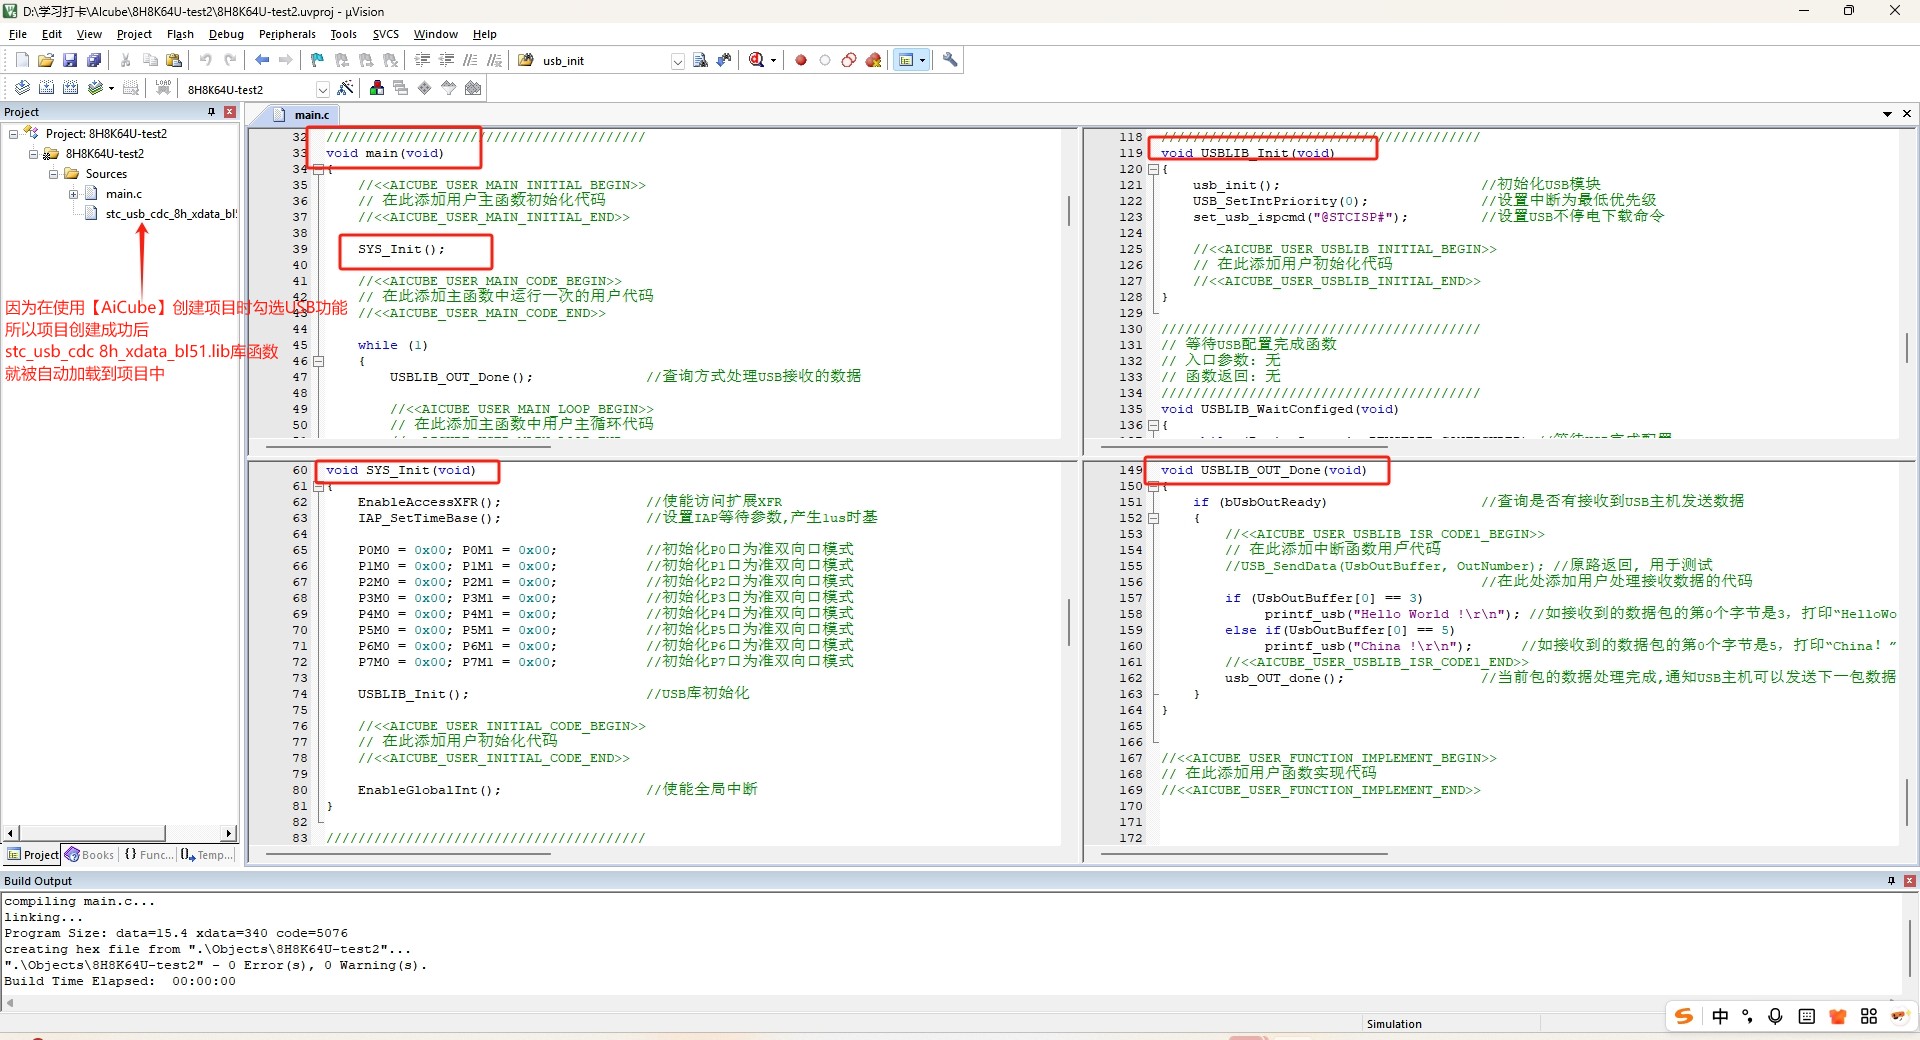Close the Project panel

pyautogui.click(x=230, y=112)
